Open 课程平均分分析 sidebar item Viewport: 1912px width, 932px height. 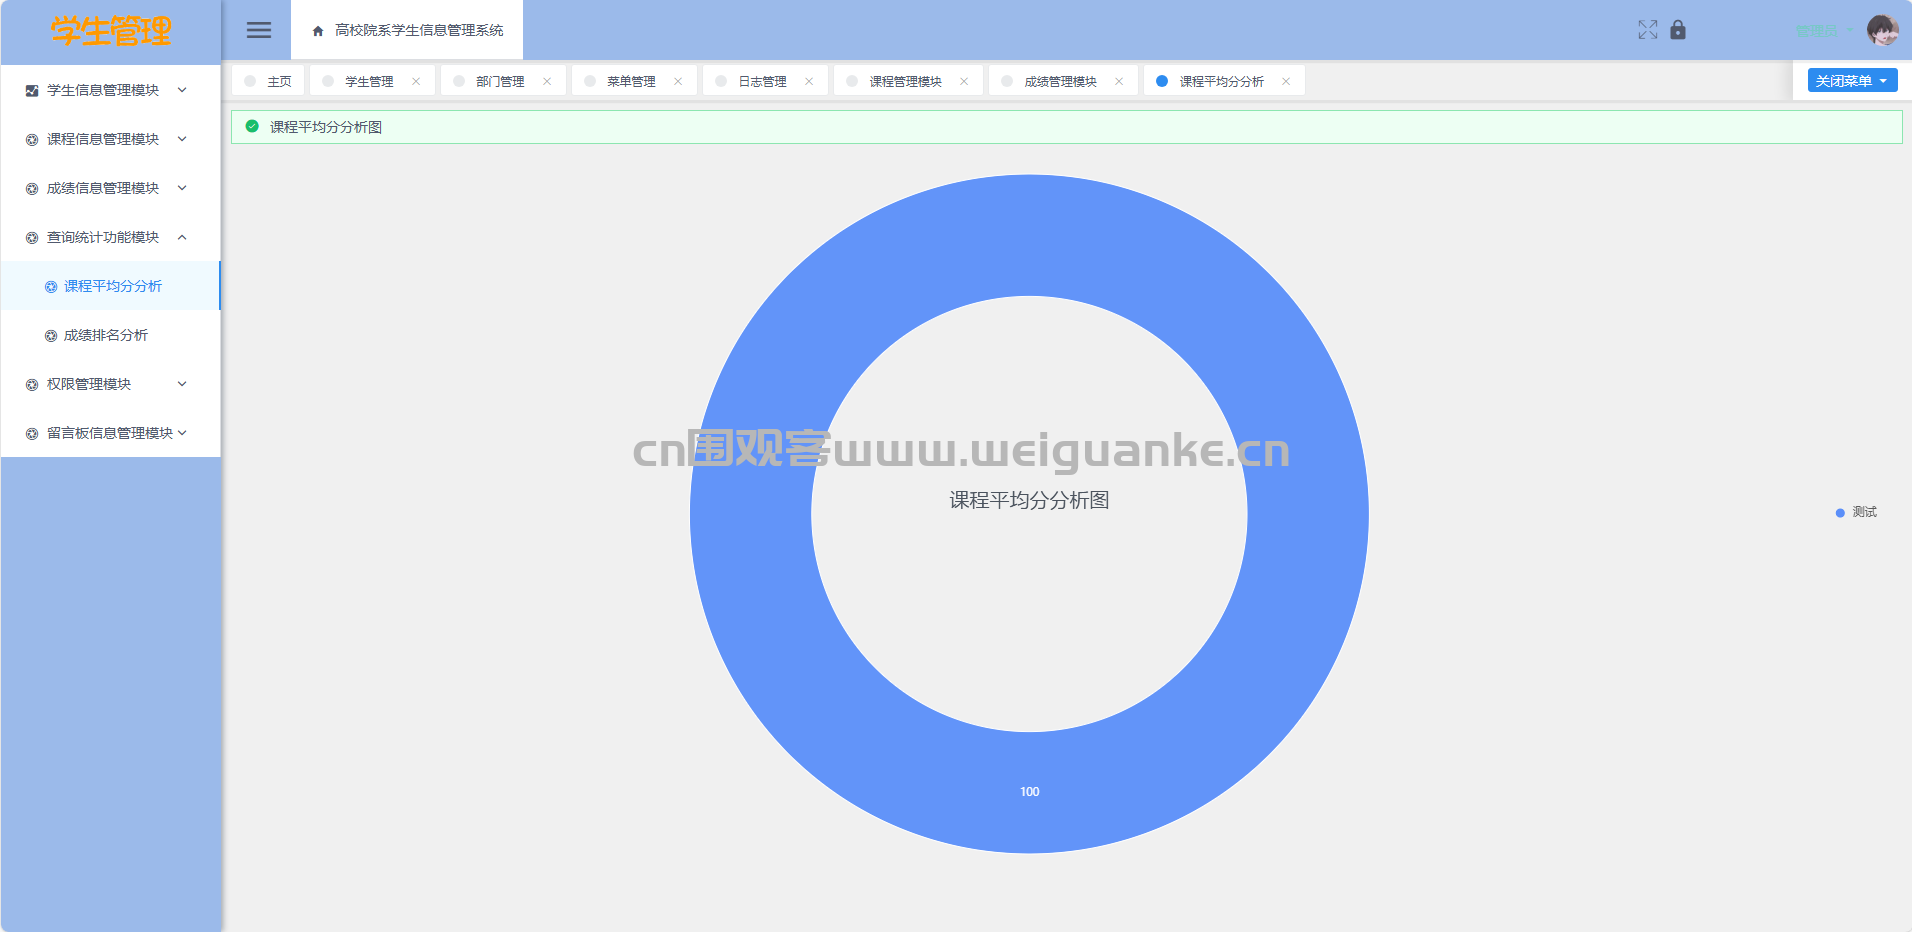[x=112, y=286]
